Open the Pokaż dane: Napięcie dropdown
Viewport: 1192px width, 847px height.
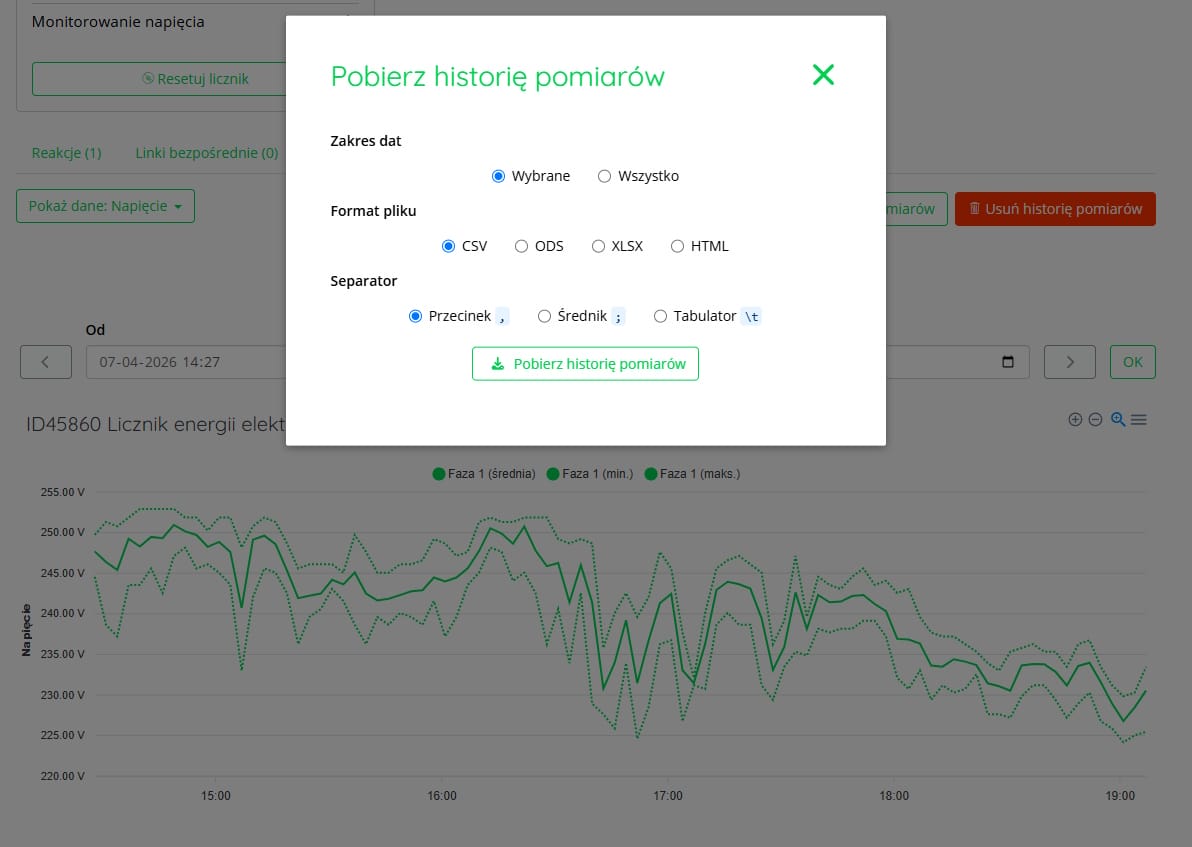(x=105, y=204)
